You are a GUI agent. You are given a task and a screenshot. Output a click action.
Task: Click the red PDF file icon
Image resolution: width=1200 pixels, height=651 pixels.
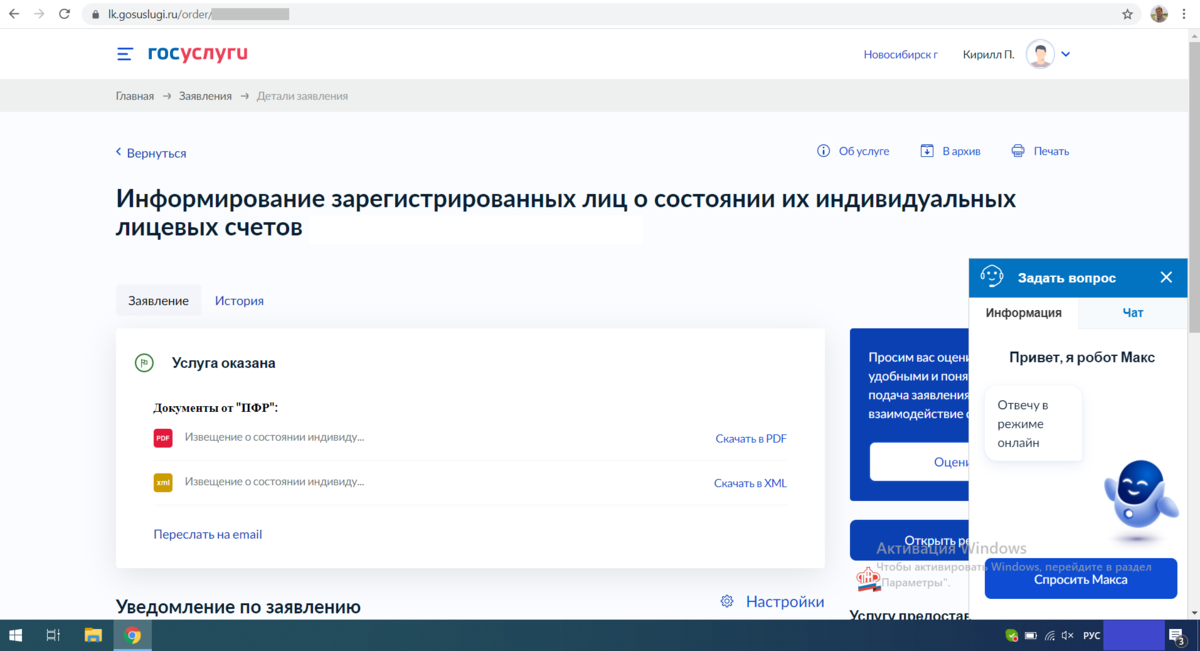pos(162,438)
